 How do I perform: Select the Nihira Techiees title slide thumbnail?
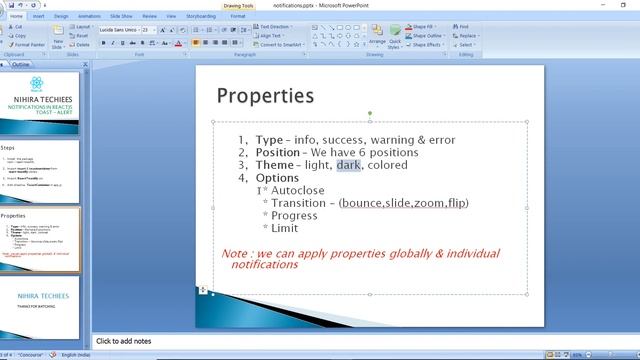[x=40, y=103]
